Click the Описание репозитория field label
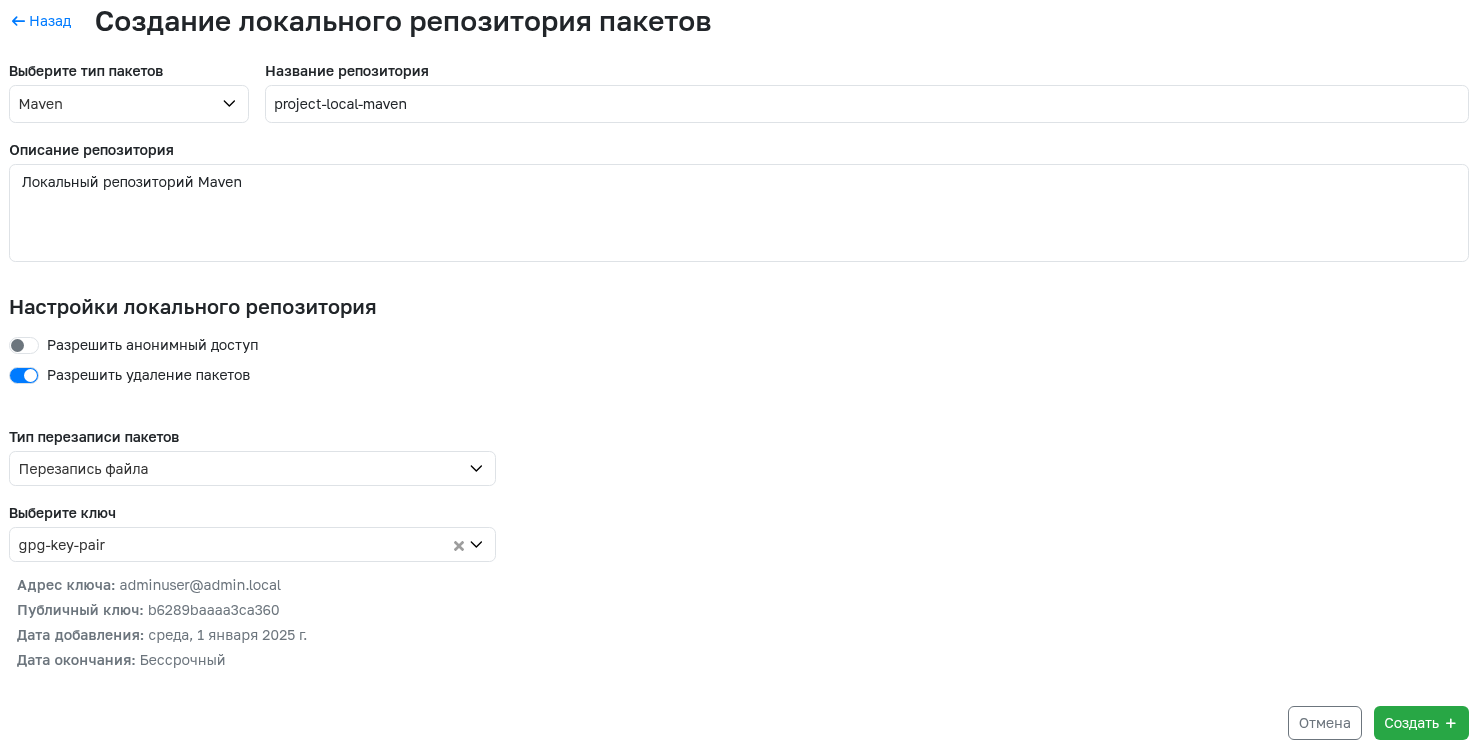This screenshot has width=1476, height=749. pos(91,150)
